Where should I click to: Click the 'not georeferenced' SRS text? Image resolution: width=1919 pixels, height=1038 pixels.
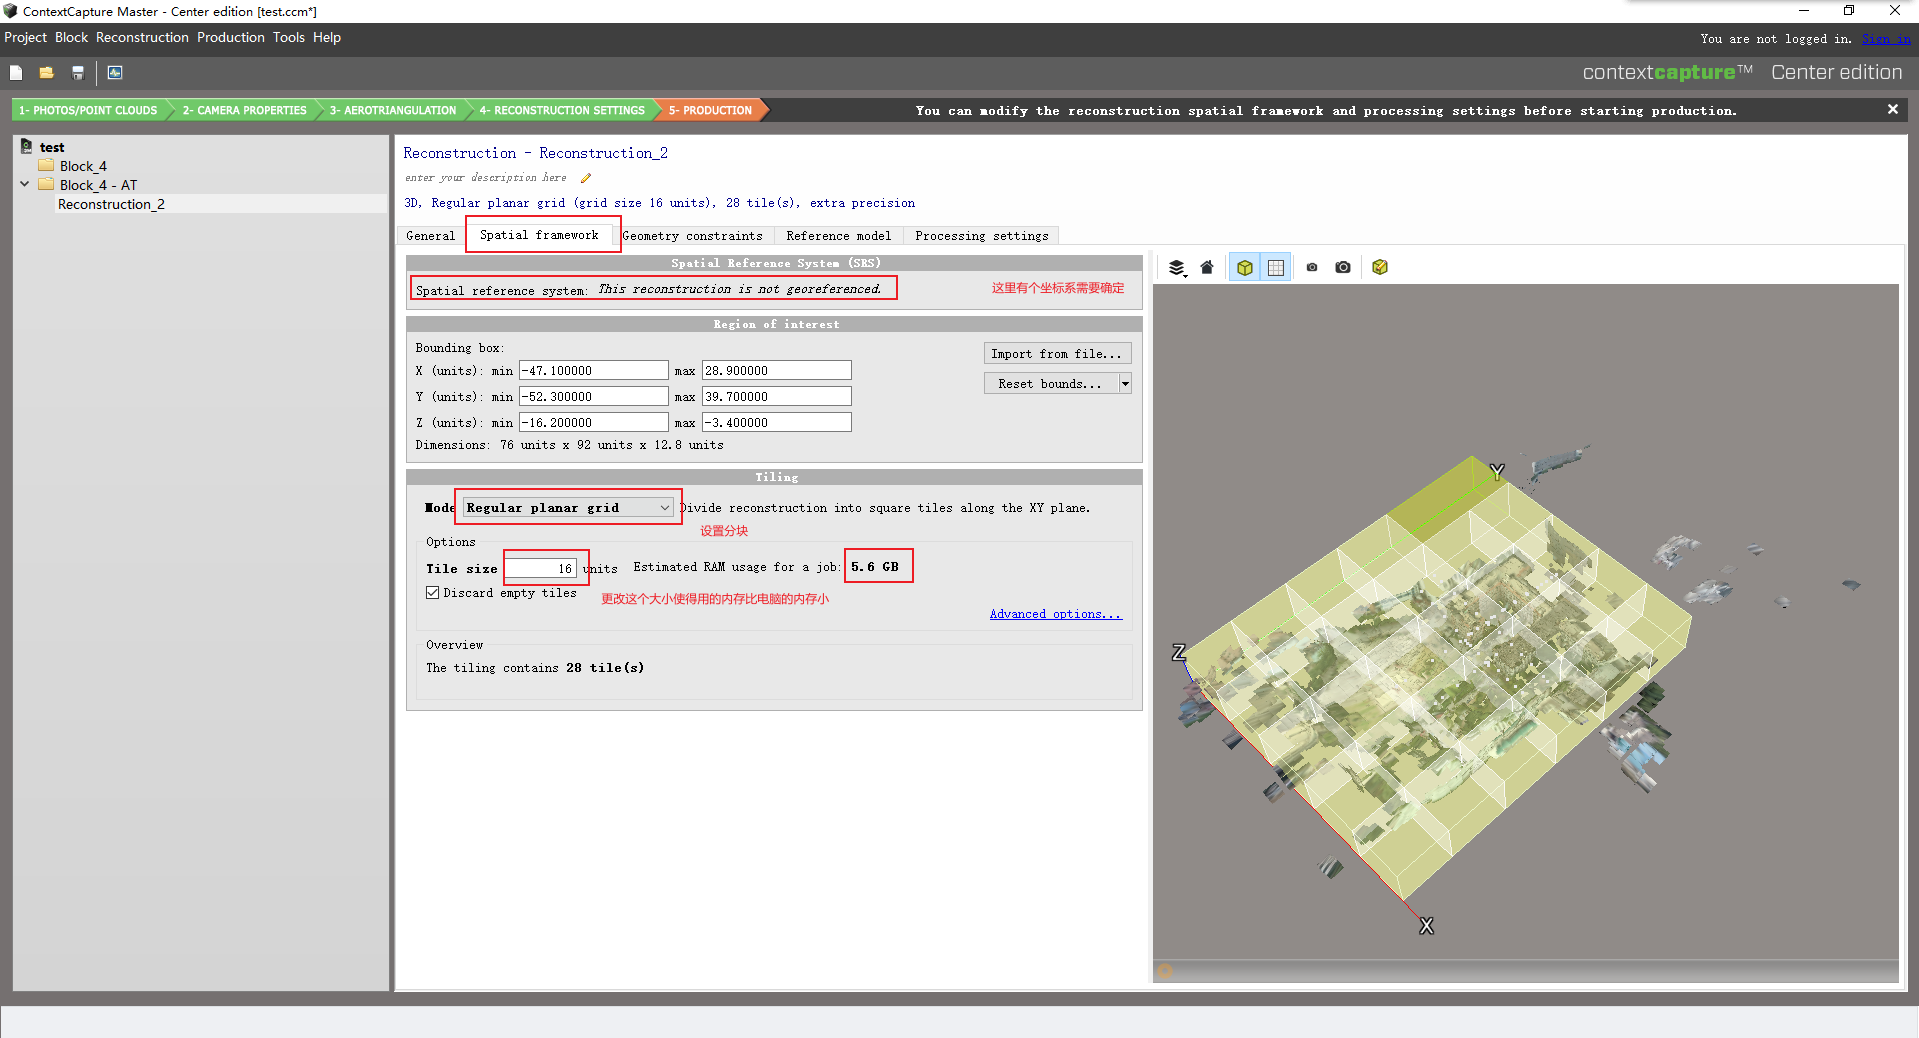click(x=739, y=289)
